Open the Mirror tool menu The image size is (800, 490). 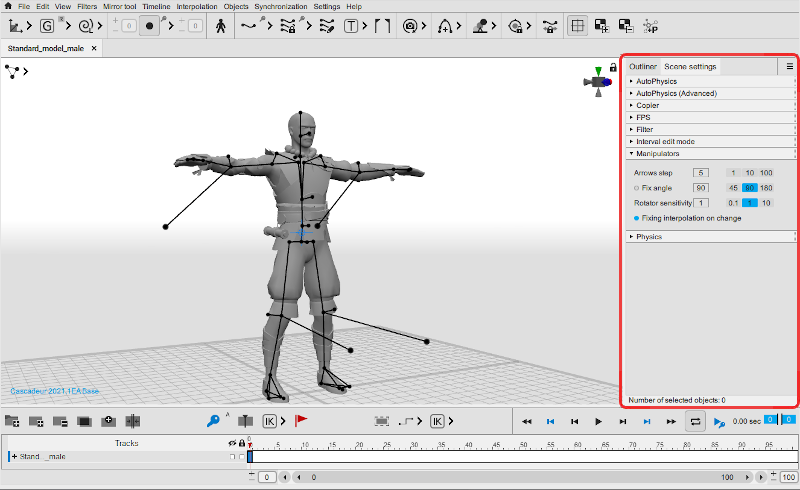pos(119,7)
